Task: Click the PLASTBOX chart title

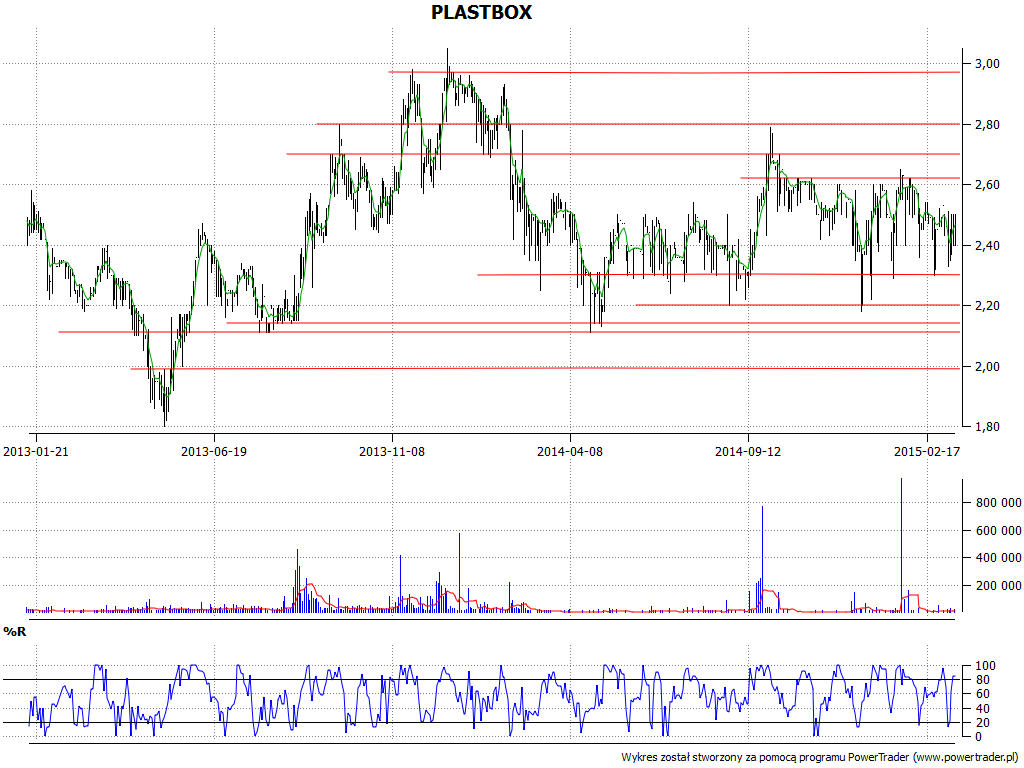Action: click(481, 12)
